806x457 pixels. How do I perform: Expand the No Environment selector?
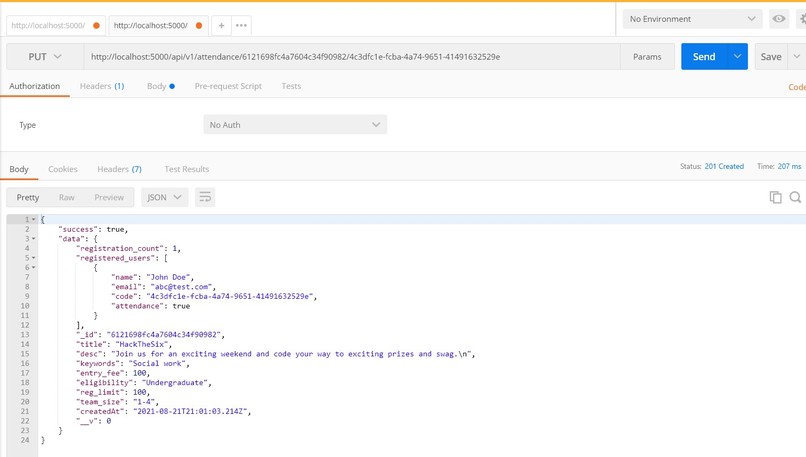pyautogui.click(x=692, y=19)
